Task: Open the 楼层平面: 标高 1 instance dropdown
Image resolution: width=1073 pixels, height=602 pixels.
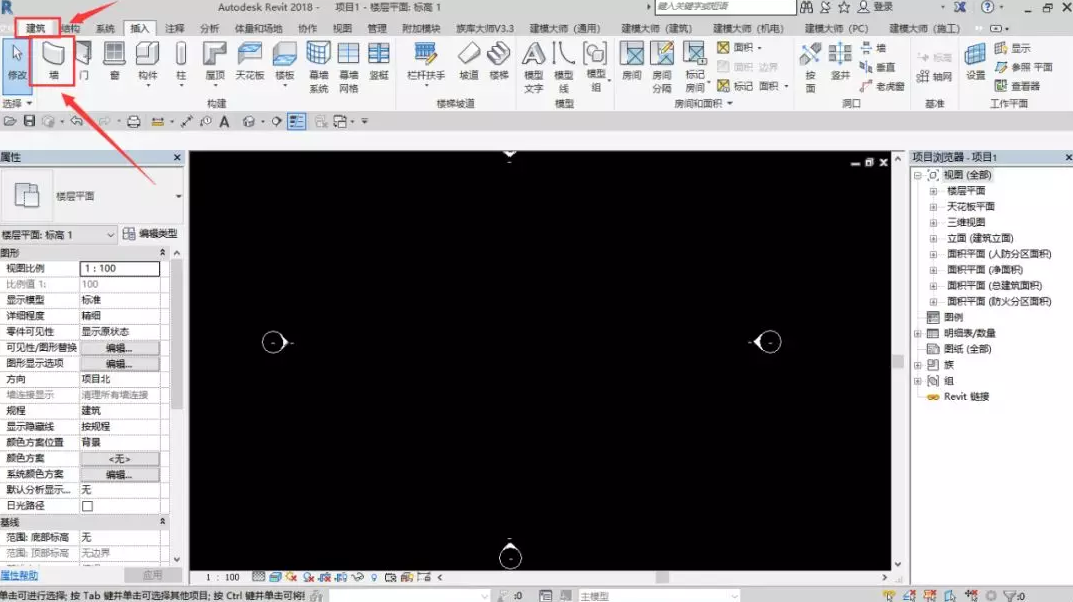Action: (x=59, y=235)
